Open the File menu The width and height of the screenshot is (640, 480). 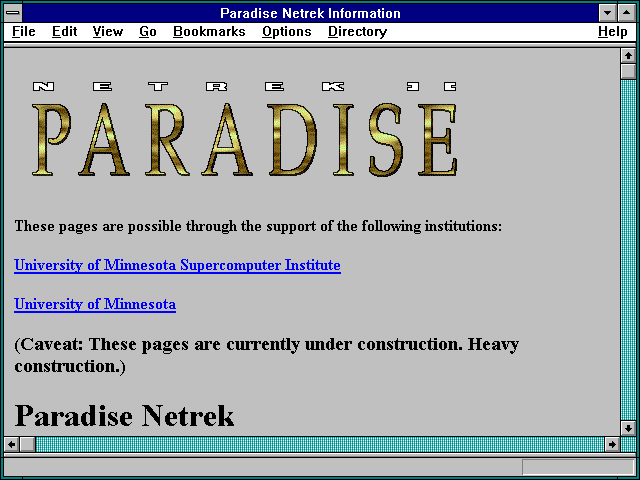(24, 32)
